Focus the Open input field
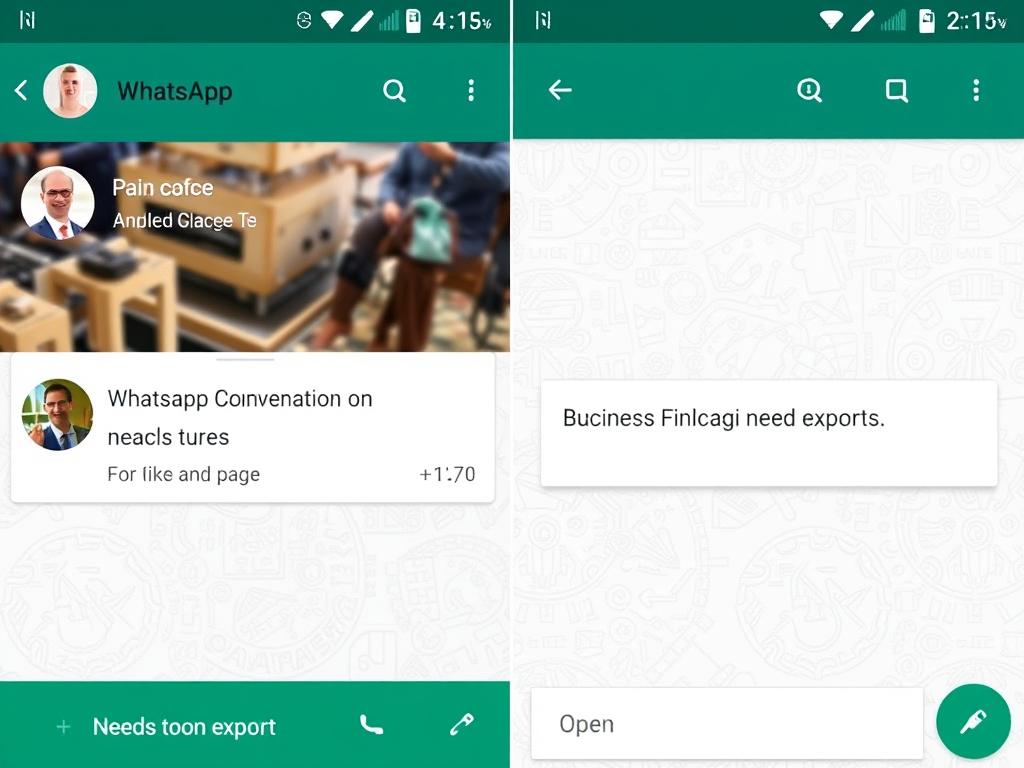Viewport: 1024px width, 768px height. tap(727, 723)
